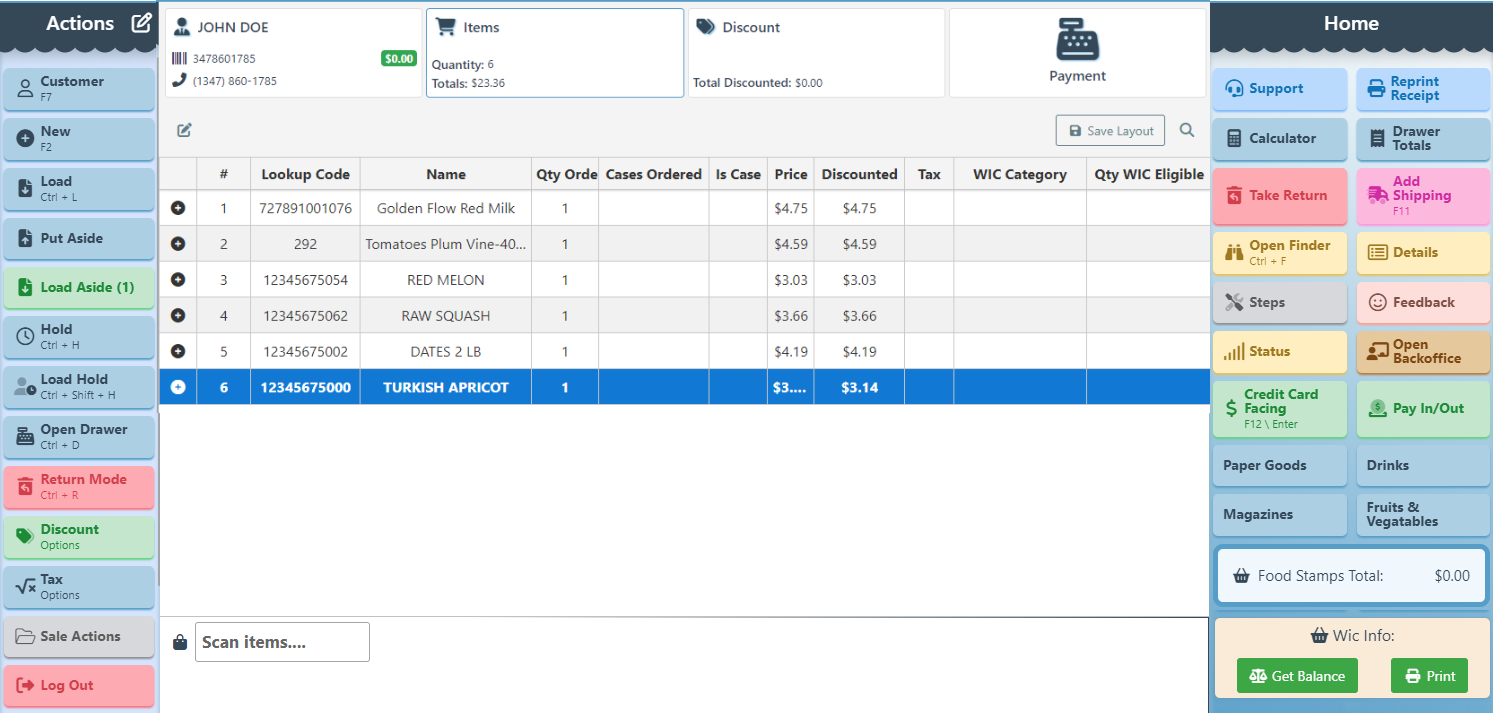Open Finder with binoculars icon
This screenshot has width=1495, height=713.
click(1279, 253)
